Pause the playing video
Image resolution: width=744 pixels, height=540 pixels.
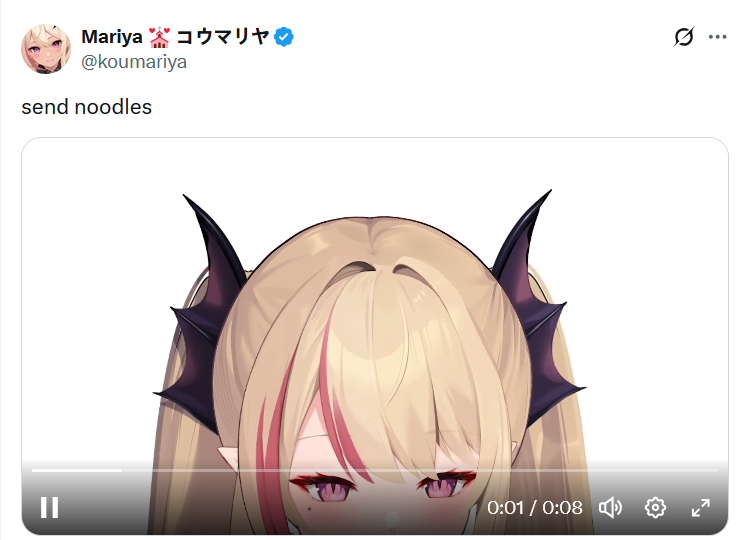click(49, 508)
